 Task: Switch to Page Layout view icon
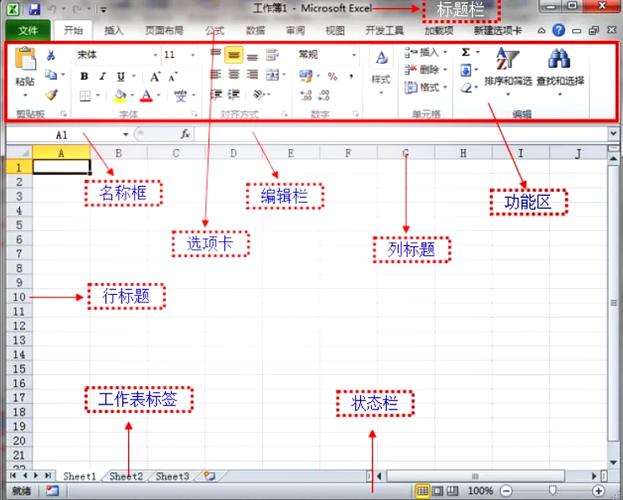tap(437, 491)
